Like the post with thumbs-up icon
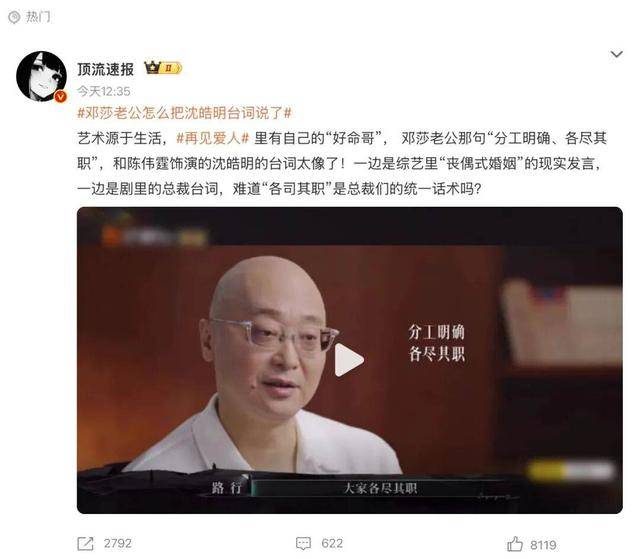This screenshot has height=559, width=640. (x=515, y=544)
